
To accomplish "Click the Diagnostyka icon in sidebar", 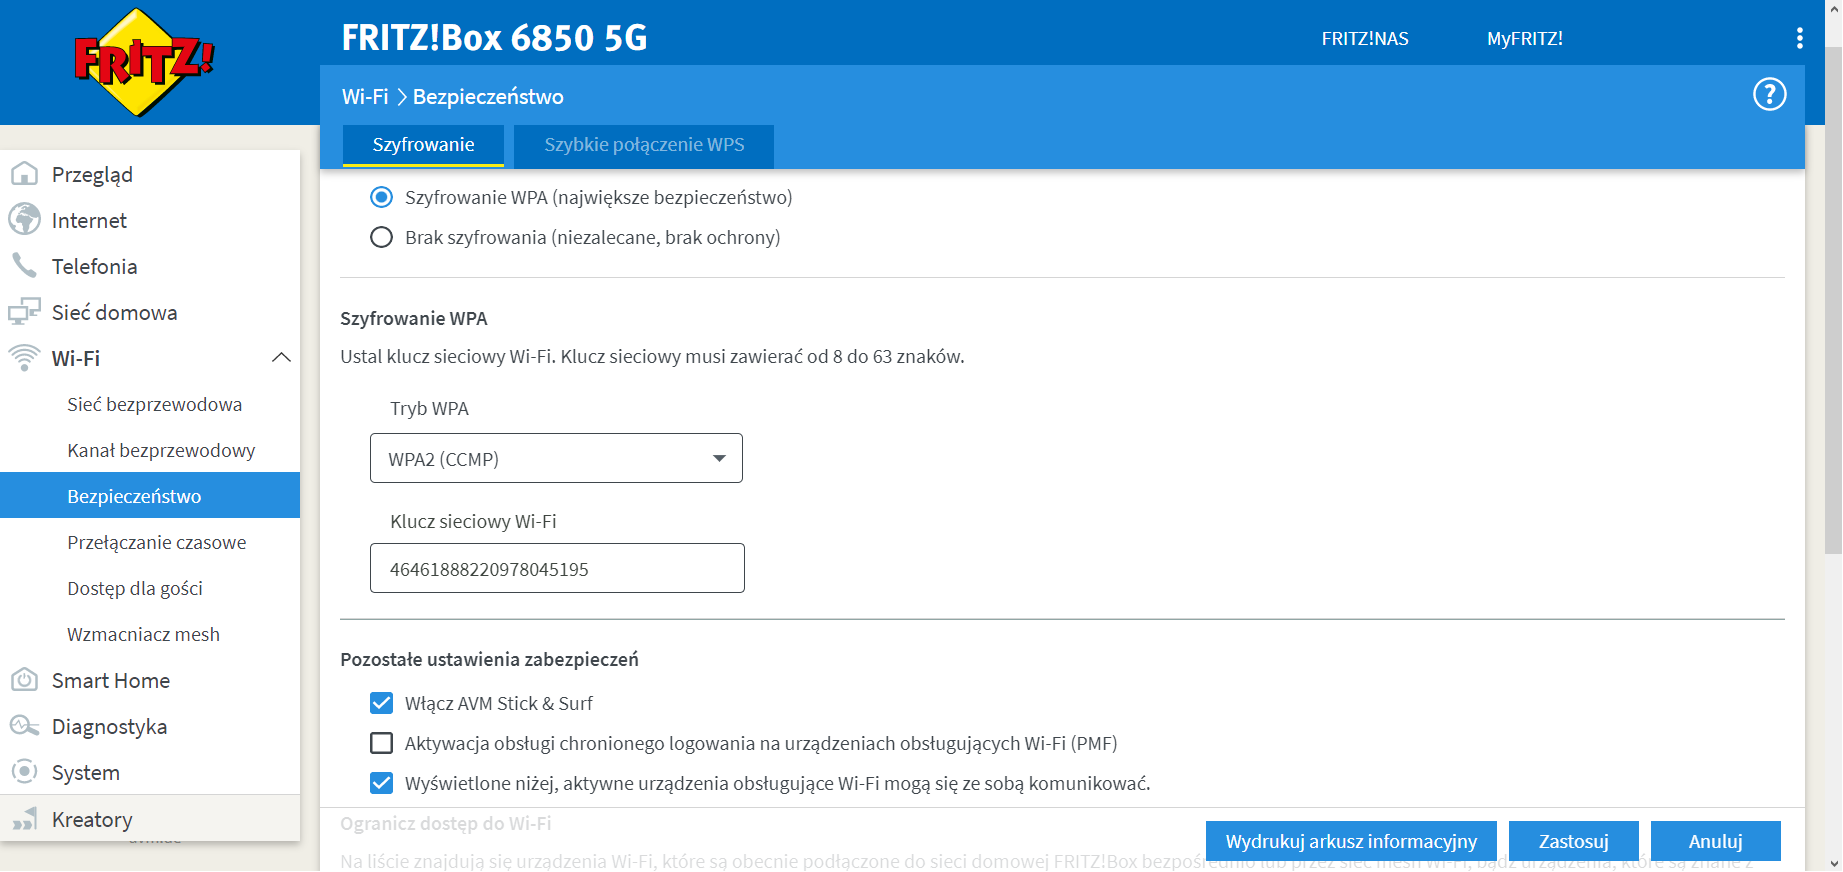I will point(24,726).
